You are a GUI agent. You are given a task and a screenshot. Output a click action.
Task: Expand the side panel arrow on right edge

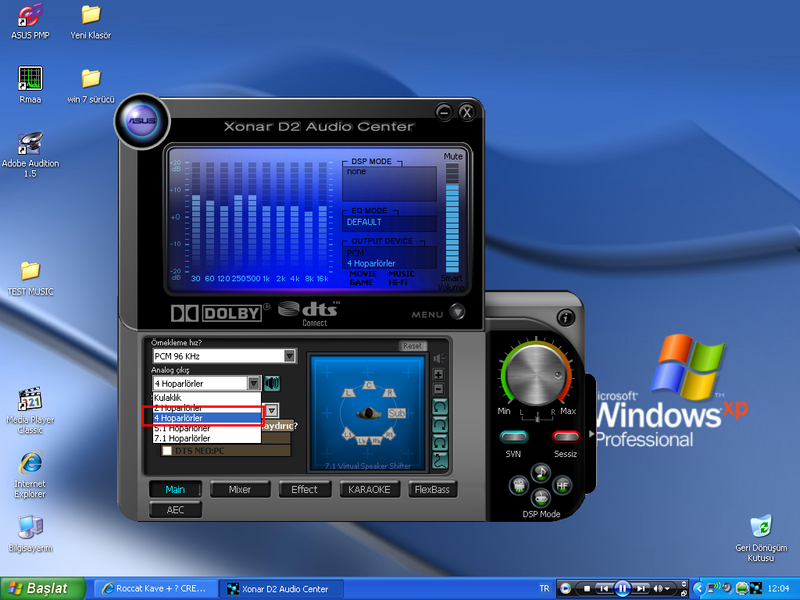(591, 434)
